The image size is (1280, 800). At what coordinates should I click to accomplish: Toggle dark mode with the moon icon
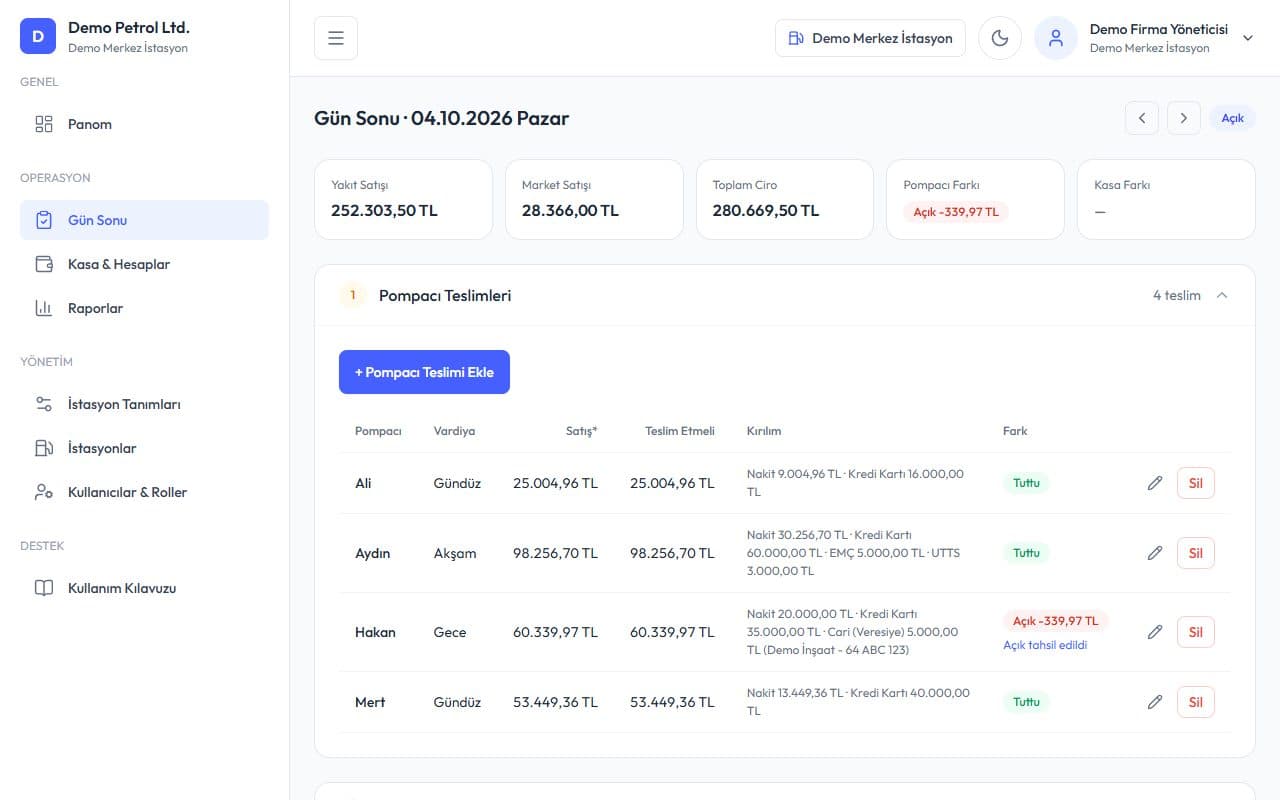pyautogui.click(x=1000, y=38)
